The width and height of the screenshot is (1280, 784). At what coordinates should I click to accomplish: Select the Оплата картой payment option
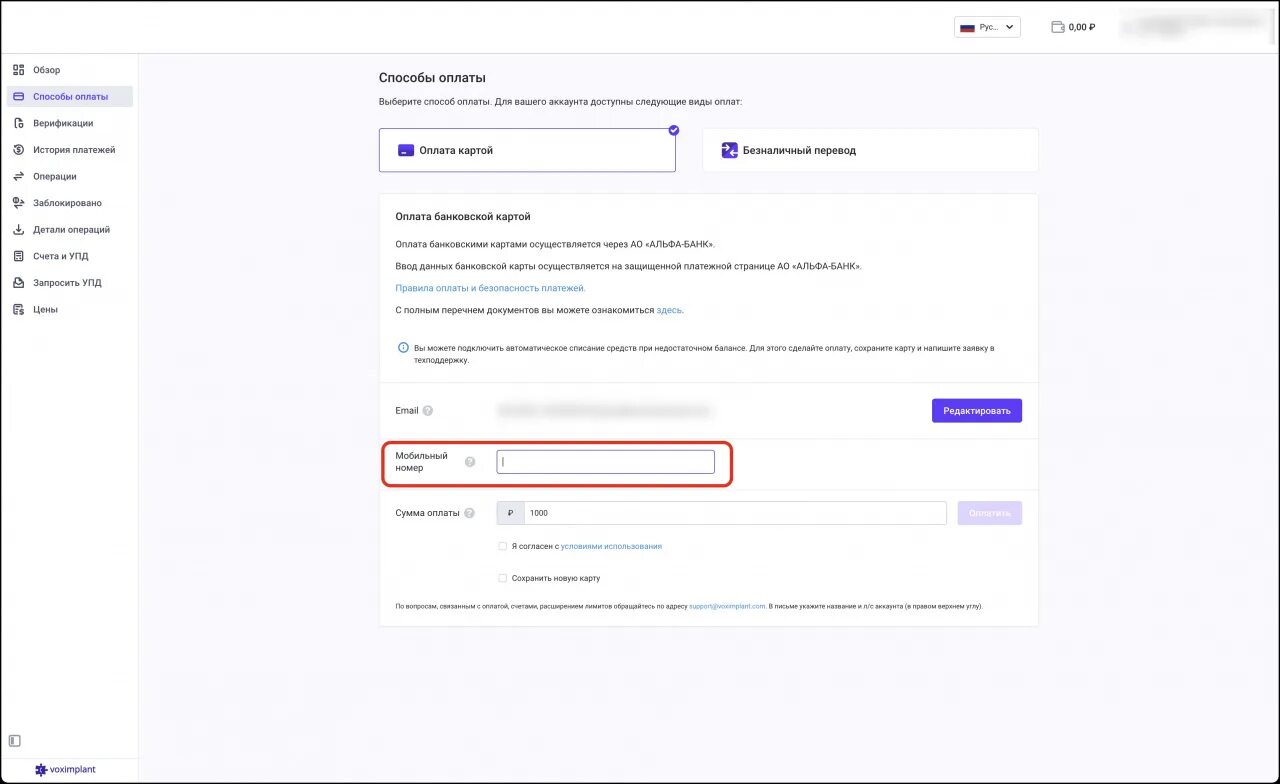pyautogui.click(x=527, y=150)
